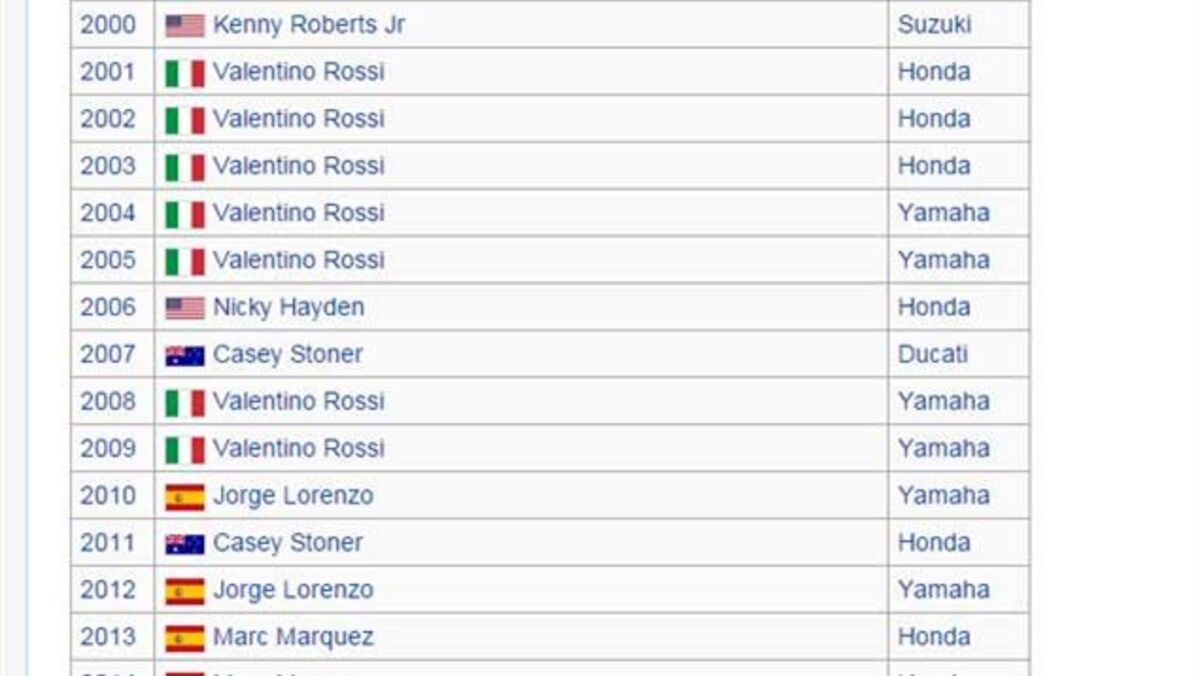Click Yamaha in the 2005 row
The height and width of the screenshot is (676, 1200).
tap(943, 260)
